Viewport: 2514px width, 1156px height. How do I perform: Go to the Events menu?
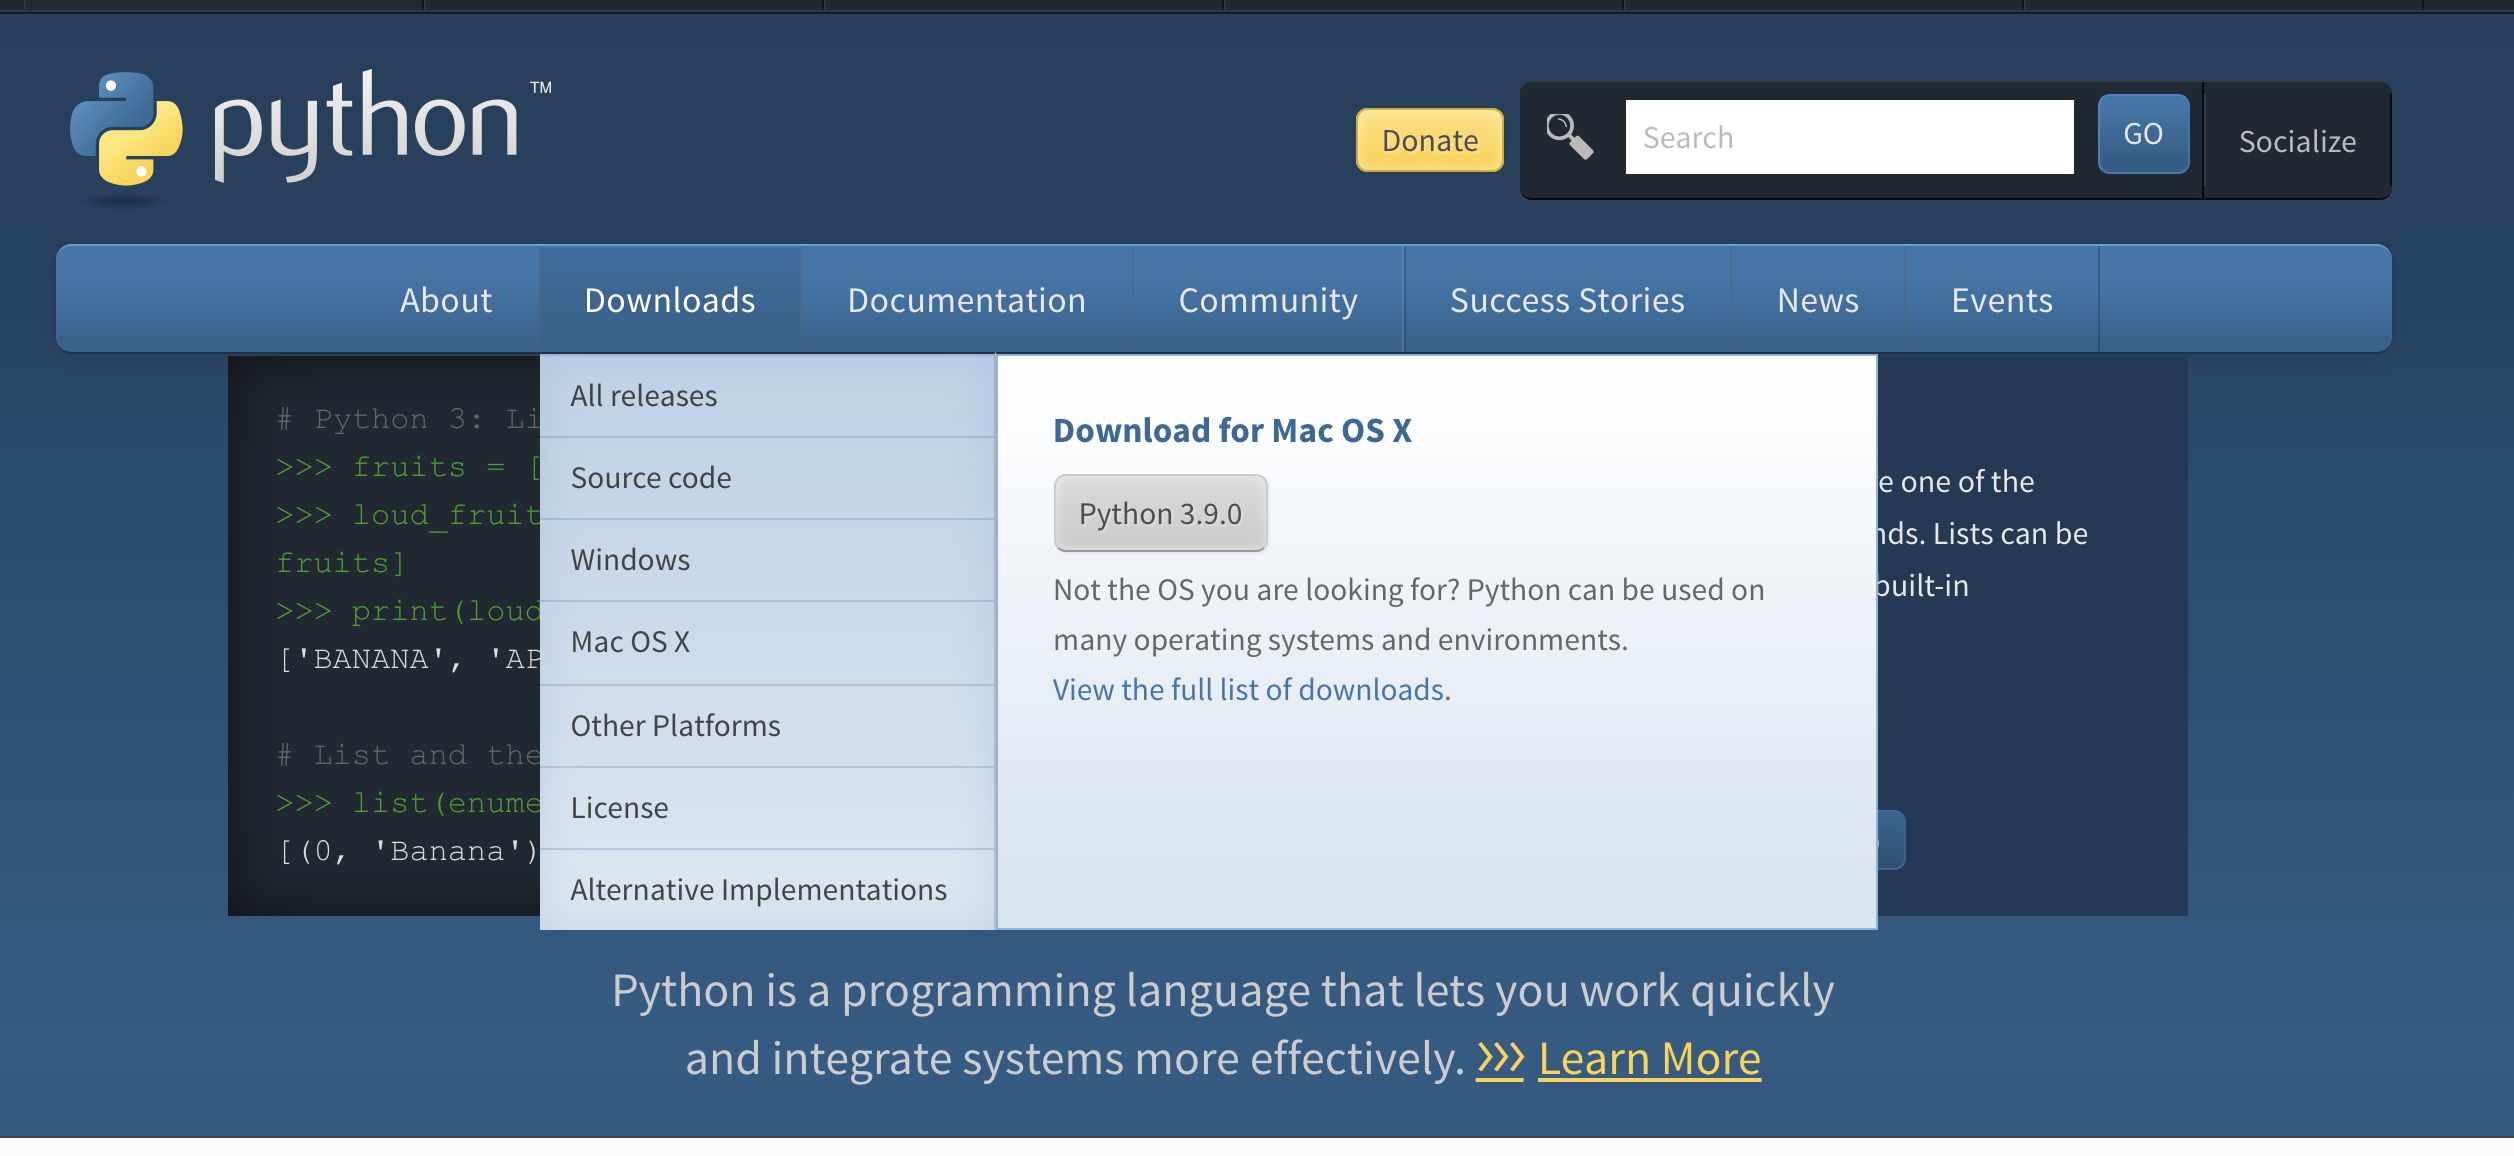tap(2001, 300)
